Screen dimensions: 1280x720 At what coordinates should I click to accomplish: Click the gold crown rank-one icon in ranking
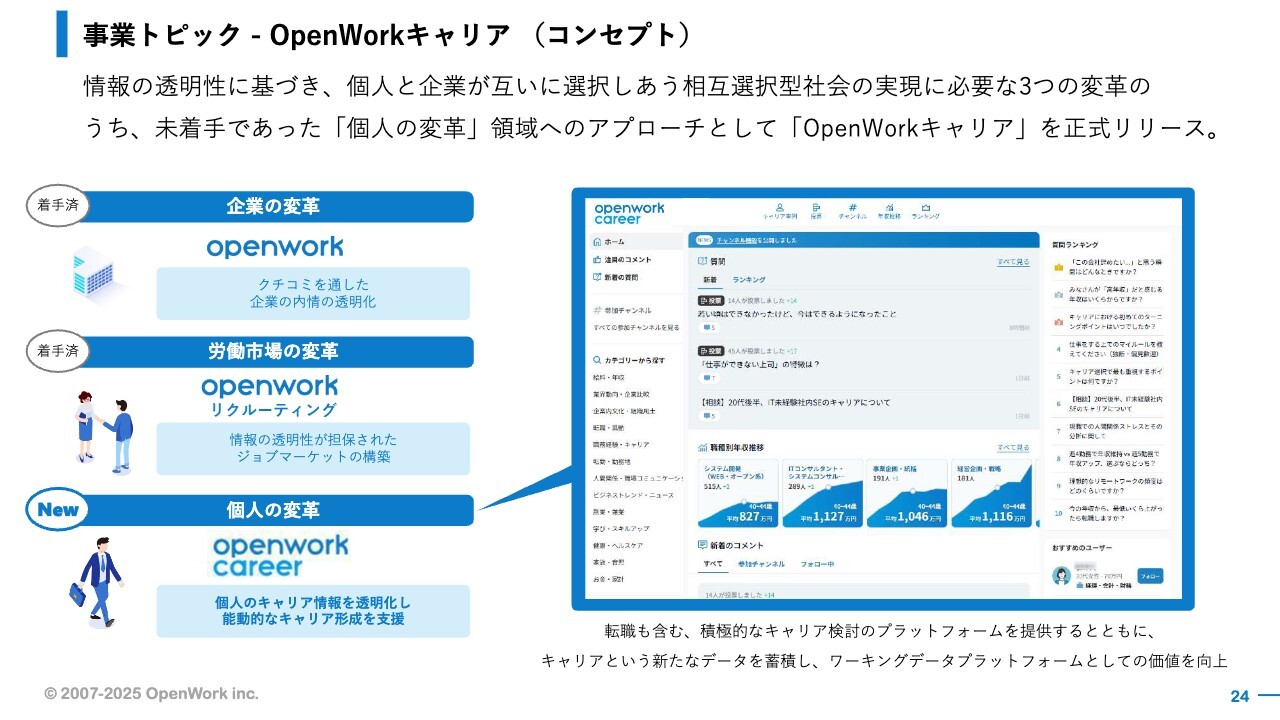tap(1058, 266)
